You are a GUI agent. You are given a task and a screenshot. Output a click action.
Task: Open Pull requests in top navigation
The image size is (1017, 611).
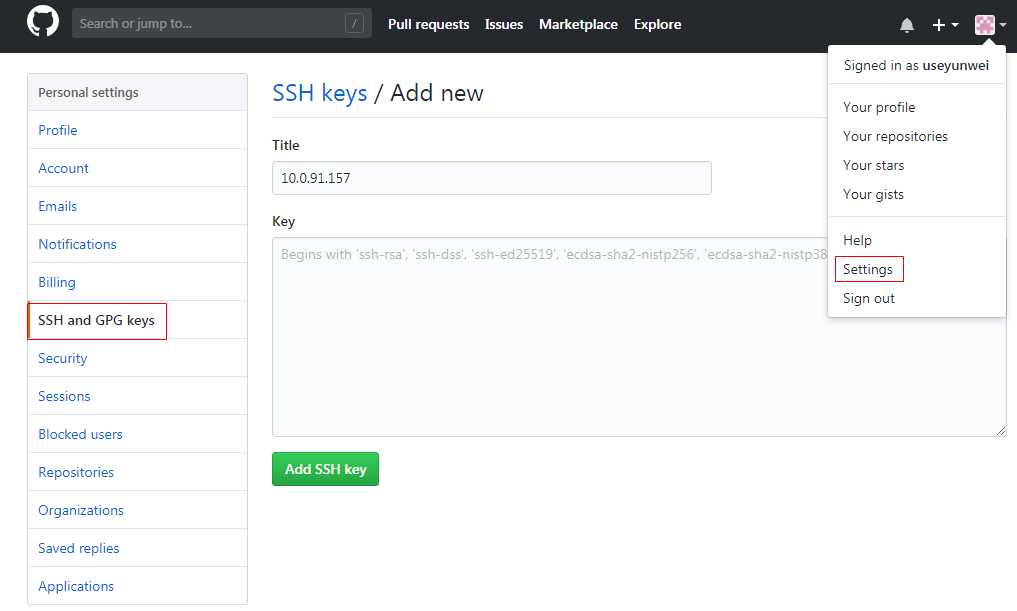click(428, 25)
